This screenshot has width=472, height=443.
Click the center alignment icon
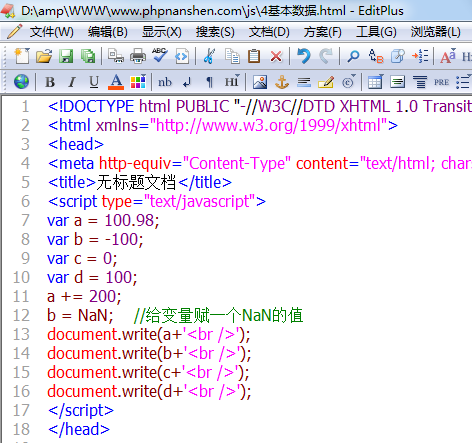[420, 82]
